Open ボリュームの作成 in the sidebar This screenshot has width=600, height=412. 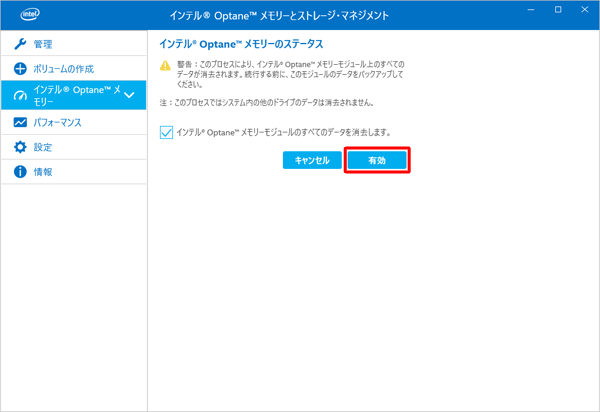(x=74, y=69)
